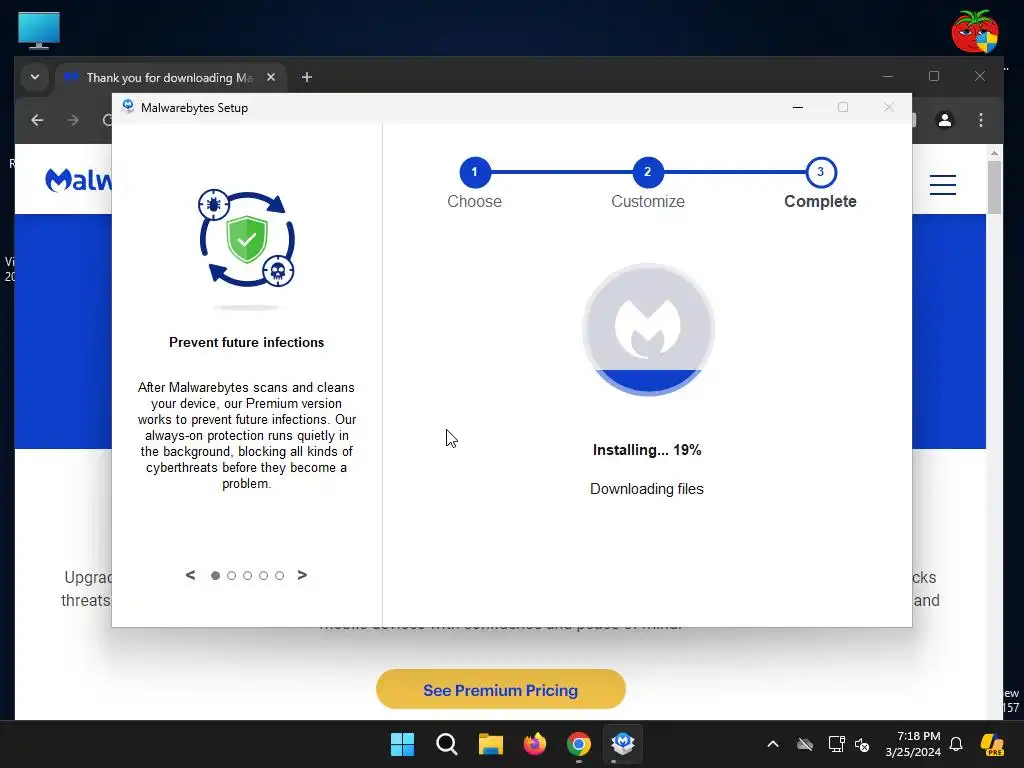This screenshot has width=1024, height=768.
Task: Click the Installing 19% status text
Action: 647,450
